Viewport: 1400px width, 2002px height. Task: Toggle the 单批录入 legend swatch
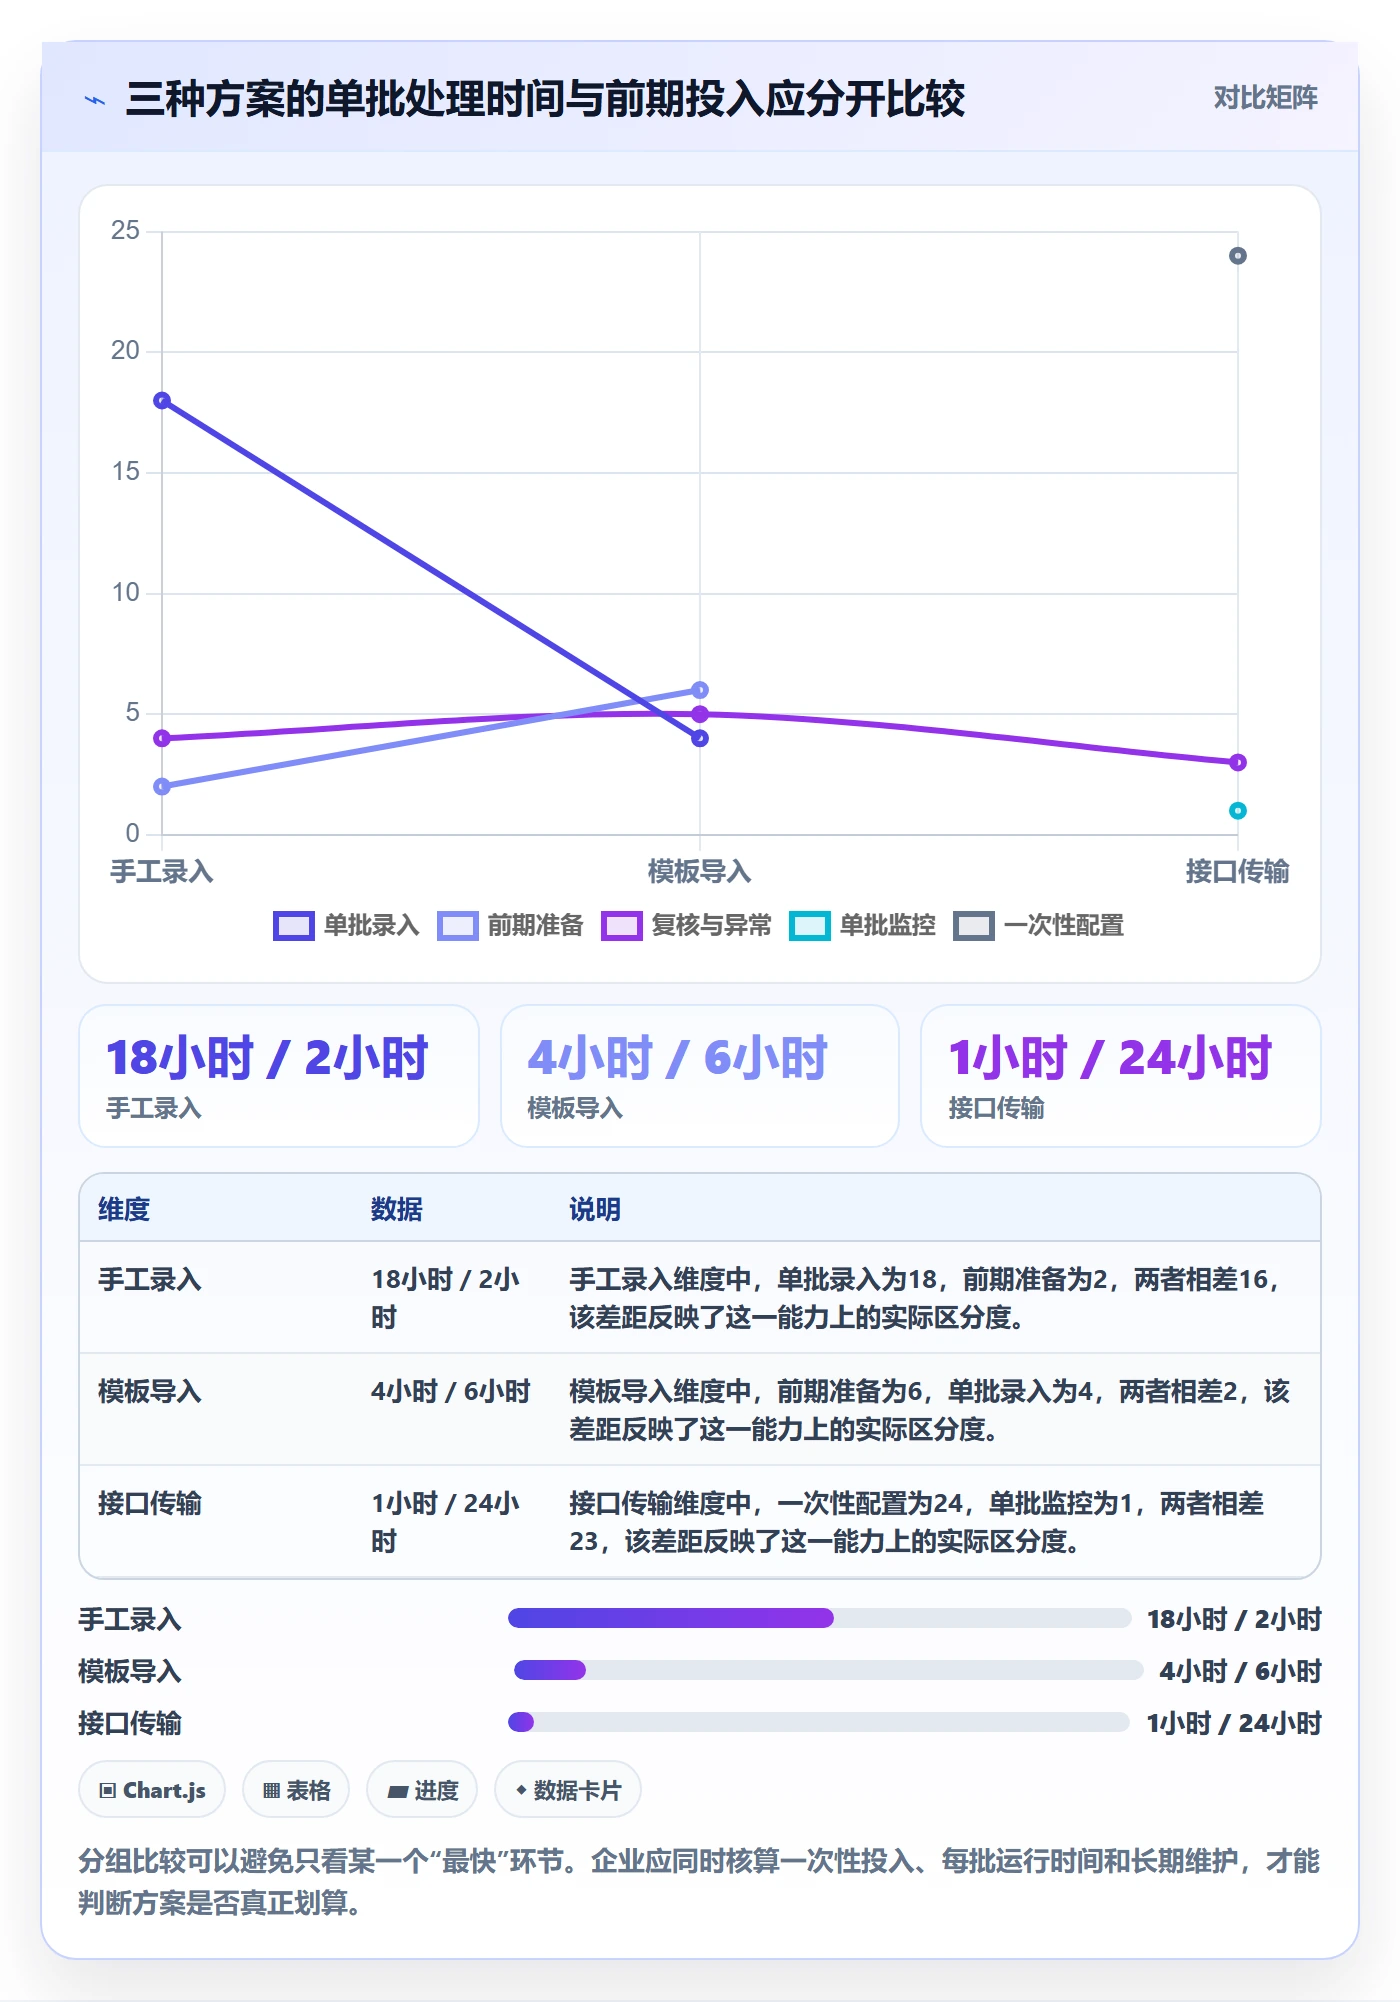tap(294, 926)
